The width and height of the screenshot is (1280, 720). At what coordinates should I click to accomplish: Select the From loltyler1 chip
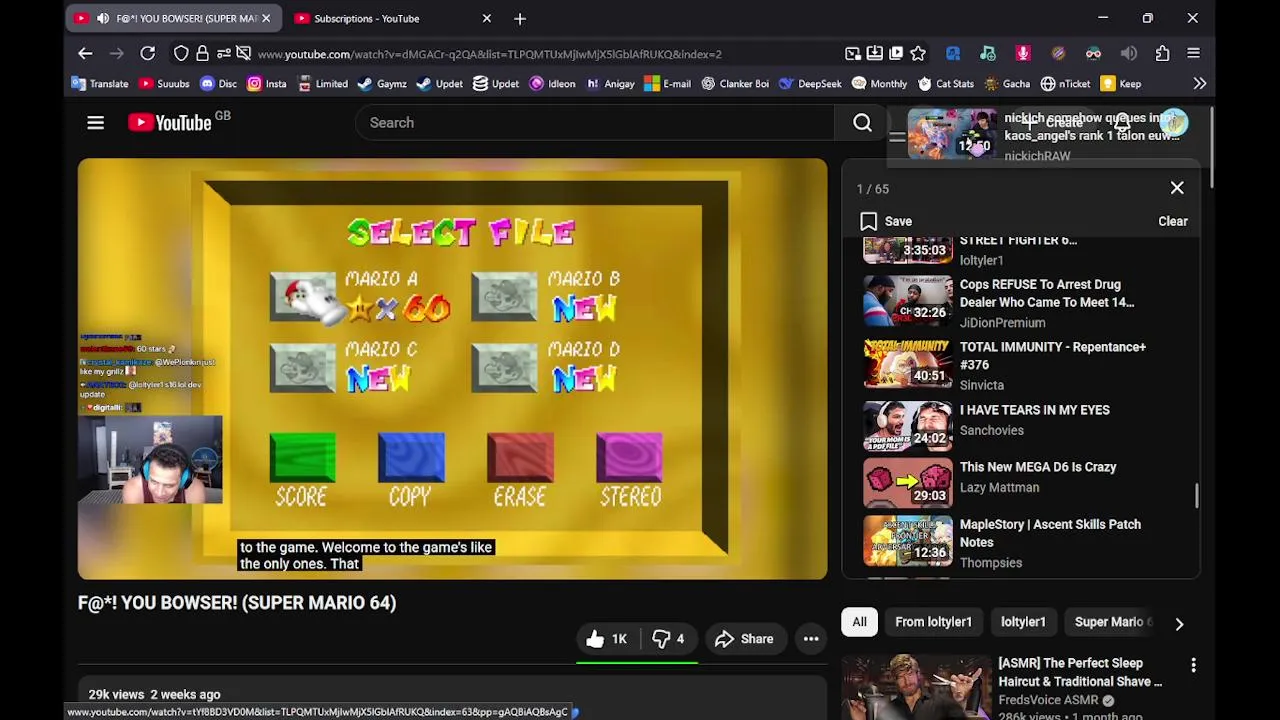933,622
